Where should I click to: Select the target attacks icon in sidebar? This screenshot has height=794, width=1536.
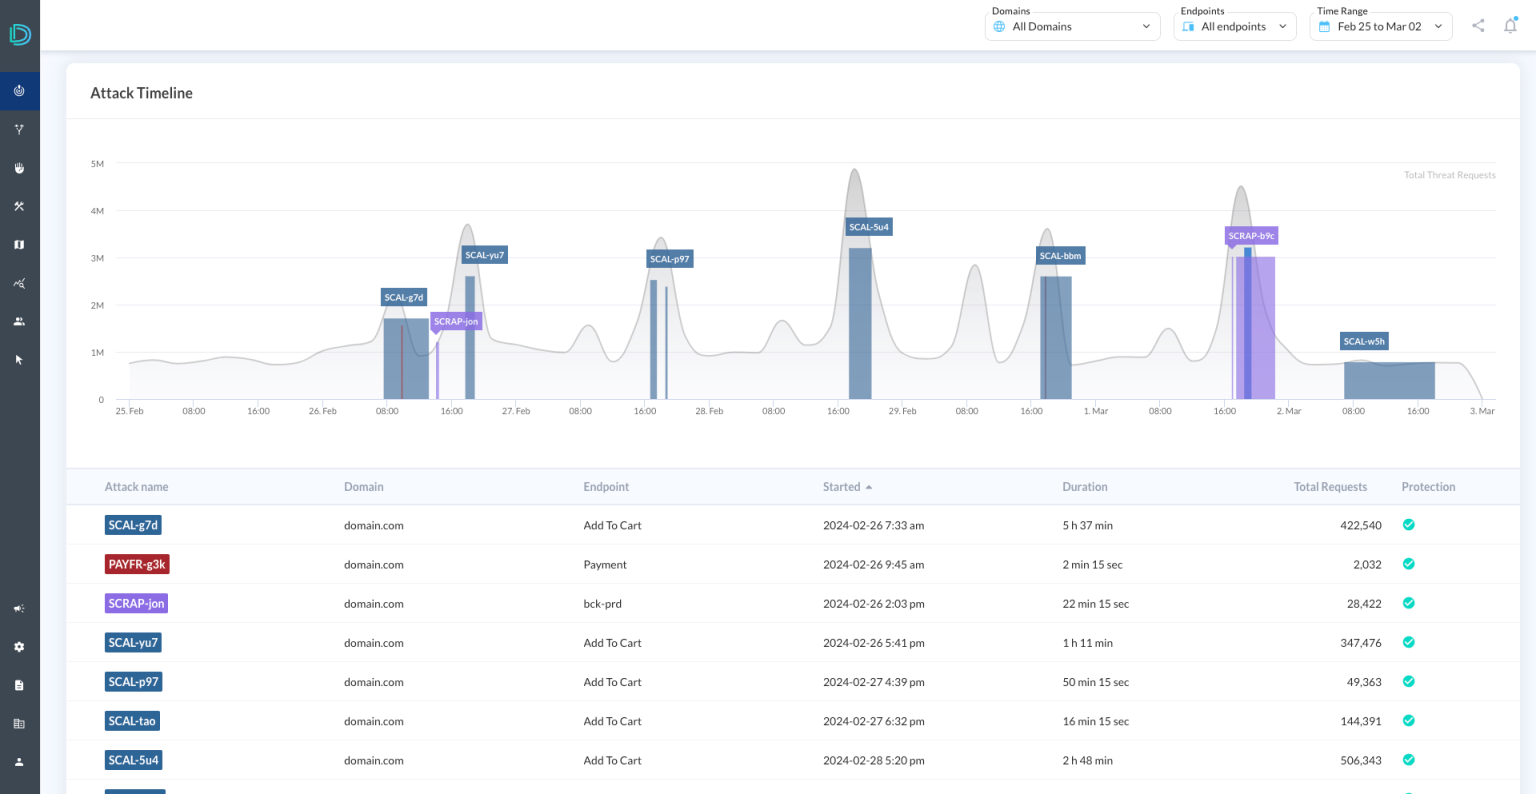(x=19, y=90)
